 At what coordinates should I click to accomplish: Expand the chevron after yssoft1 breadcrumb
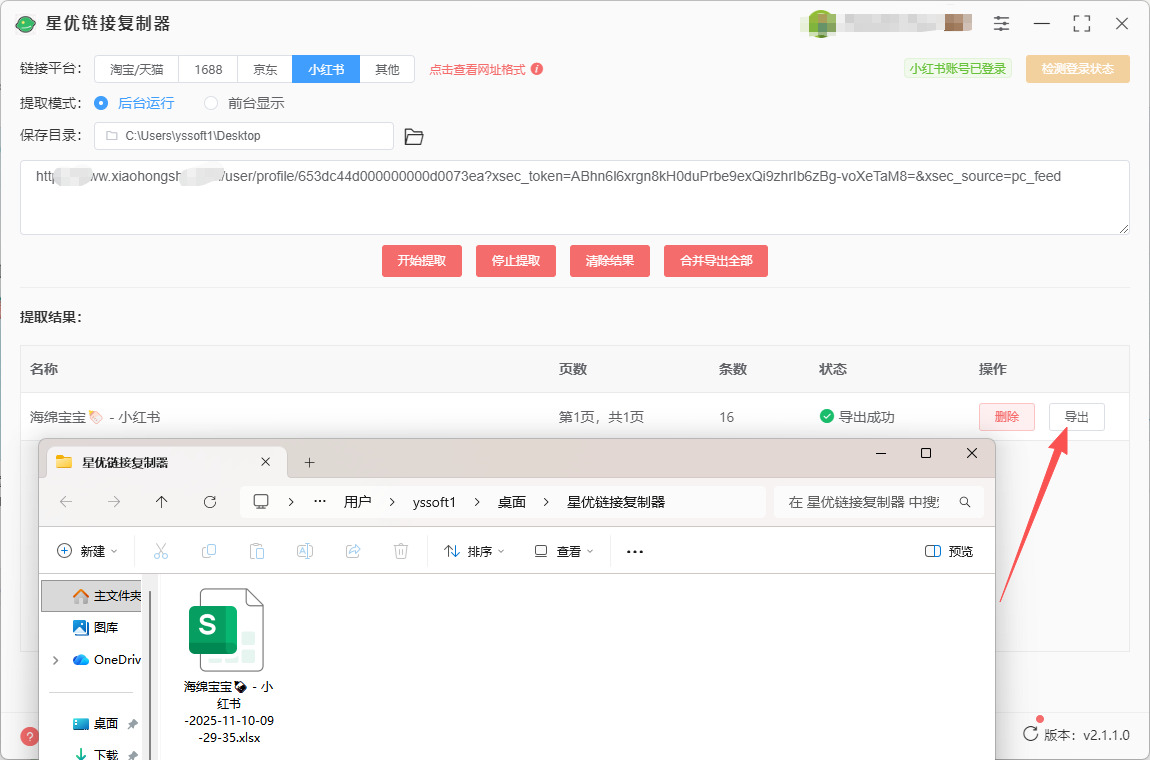(x=477, y=503)
